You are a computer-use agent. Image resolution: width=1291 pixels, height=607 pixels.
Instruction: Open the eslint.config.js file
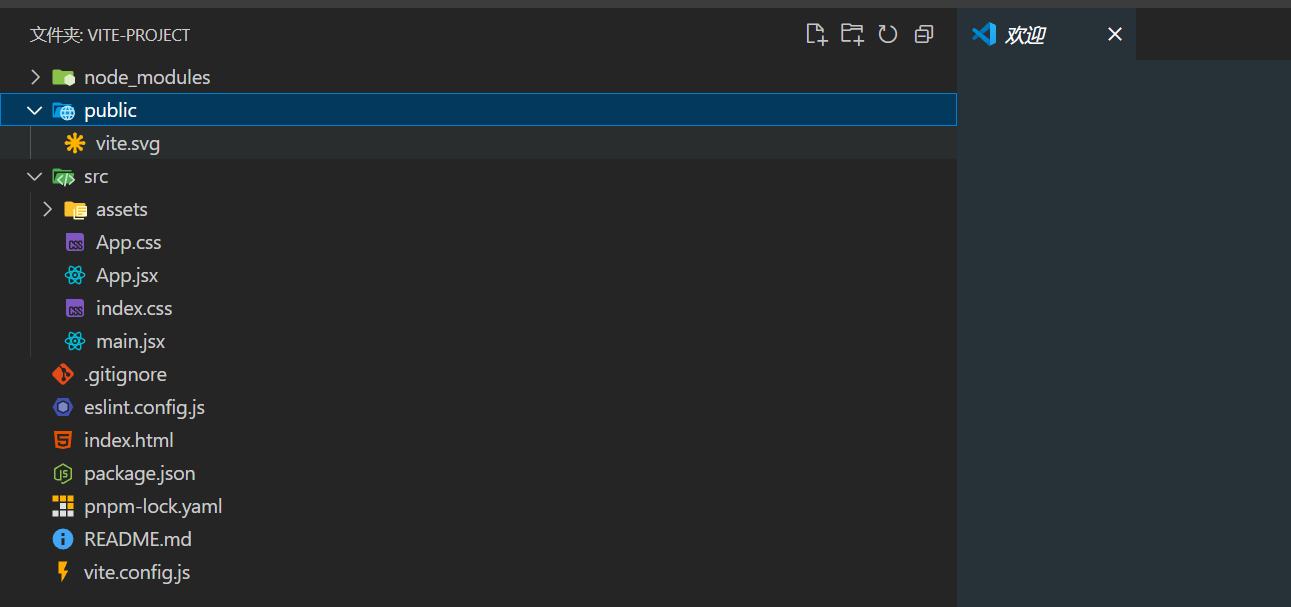[x=144, y=407]
